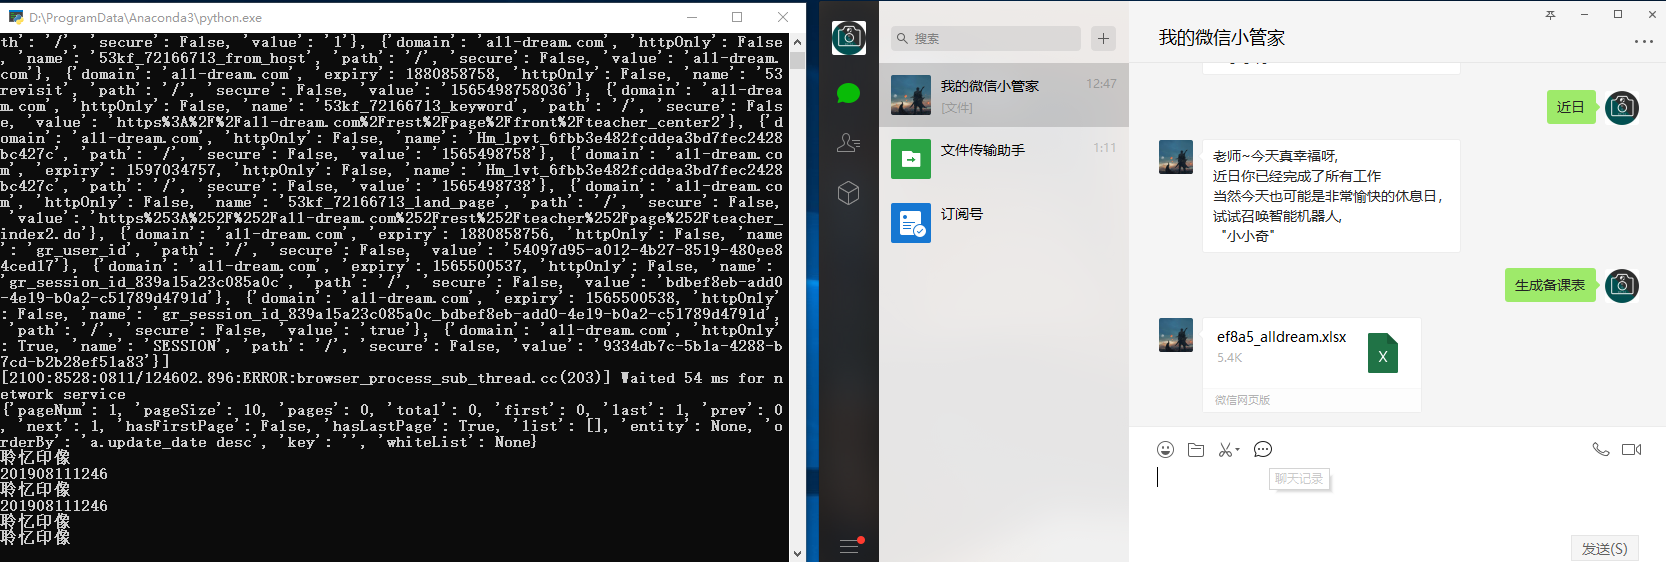
Task: Click the python.exe console title bar icon
Action: coord(15,17)
